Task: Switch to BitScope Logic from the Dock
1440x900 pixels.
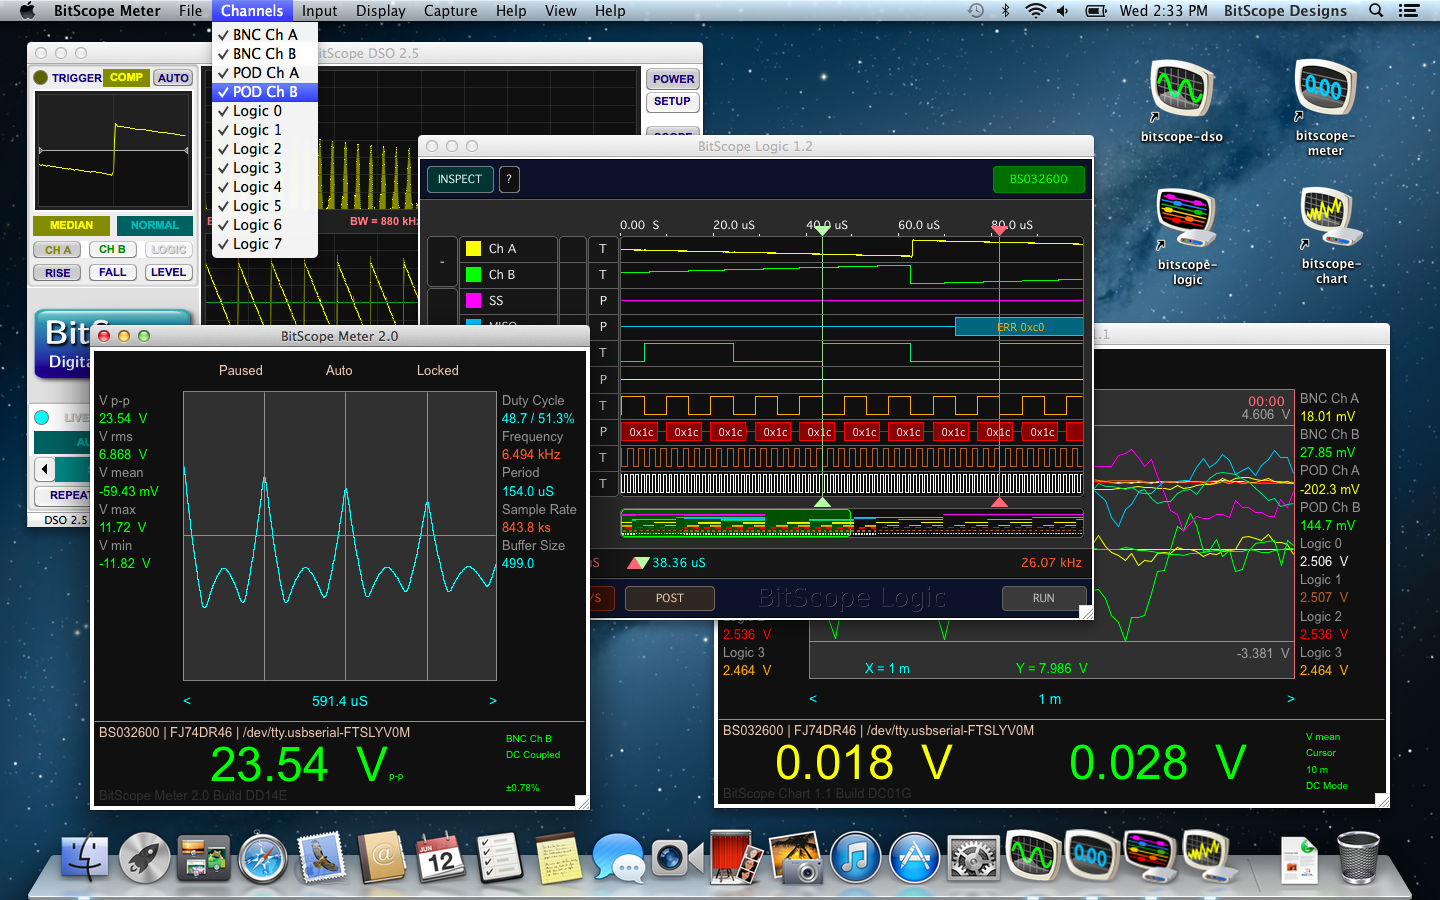Action: click(x=1149, y=857)
